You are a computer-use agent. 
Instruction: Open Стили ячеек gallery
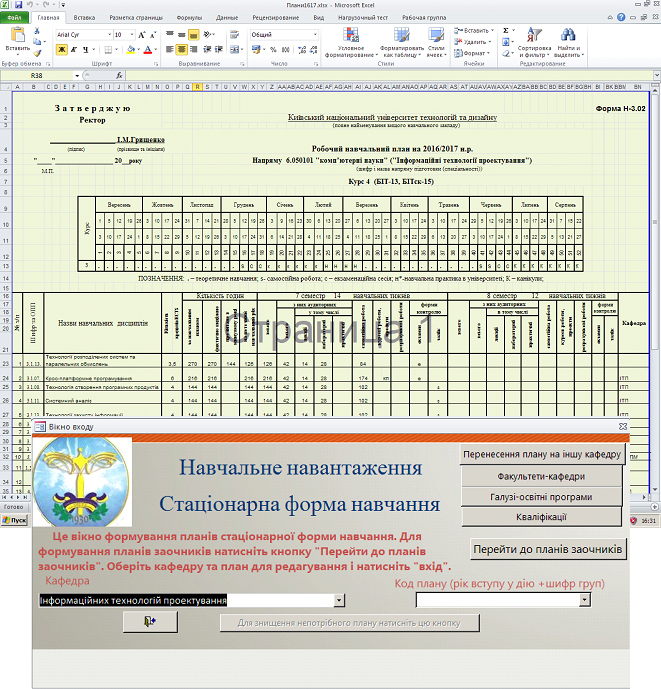coord(436,43)
